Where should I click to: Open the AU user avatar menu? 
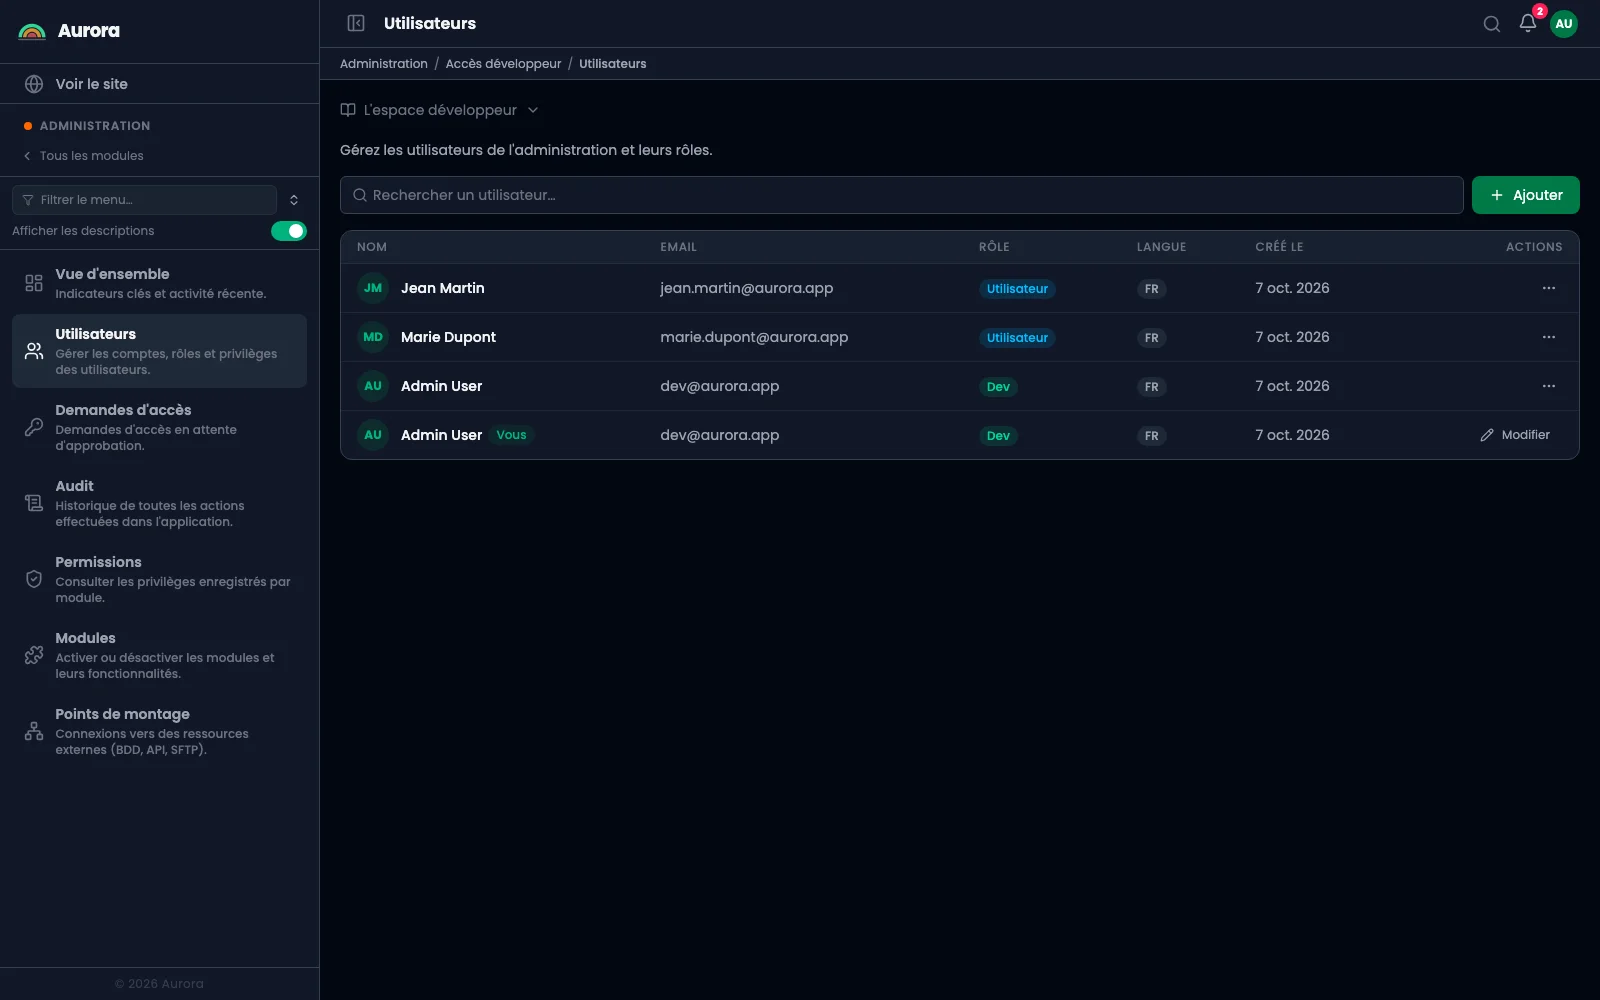1564,24
